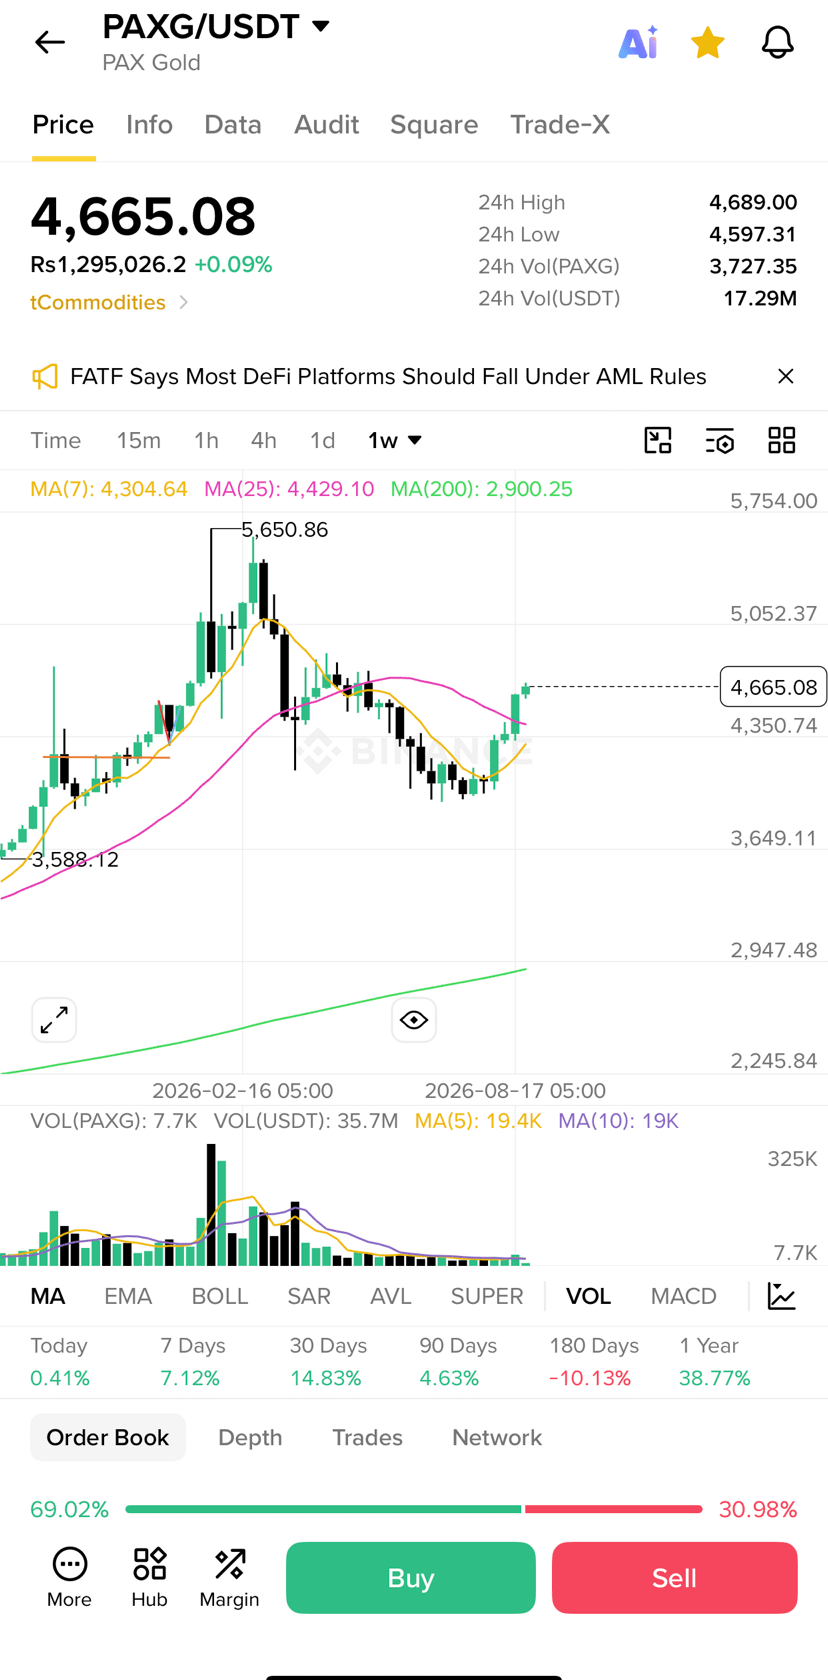Viewport: 828px width, 1680px height.
Task: Switch to the Price tab
Action: point(63,125)
